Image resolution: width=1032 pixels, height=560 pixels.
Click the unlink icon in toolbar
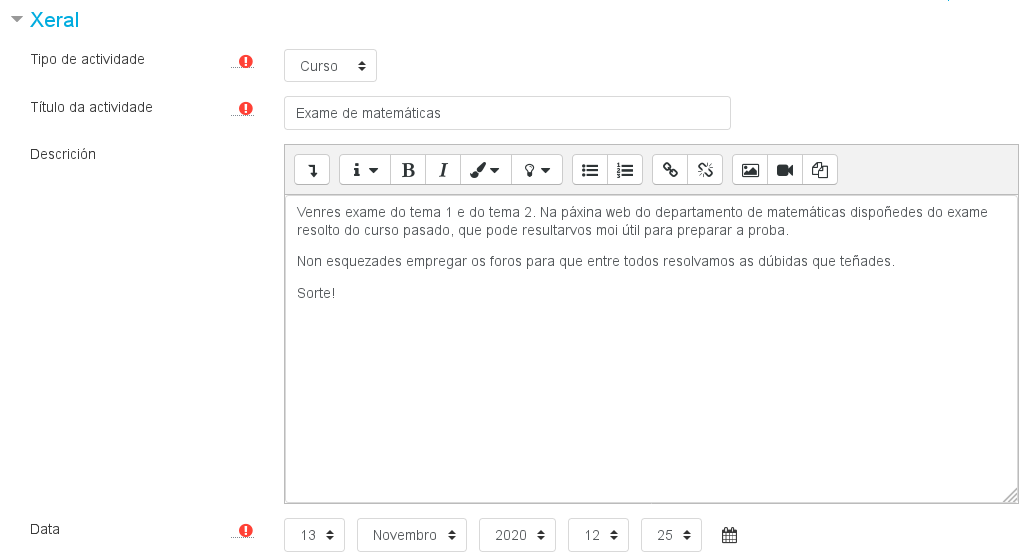pyautogui.click(x=705, y=170)
